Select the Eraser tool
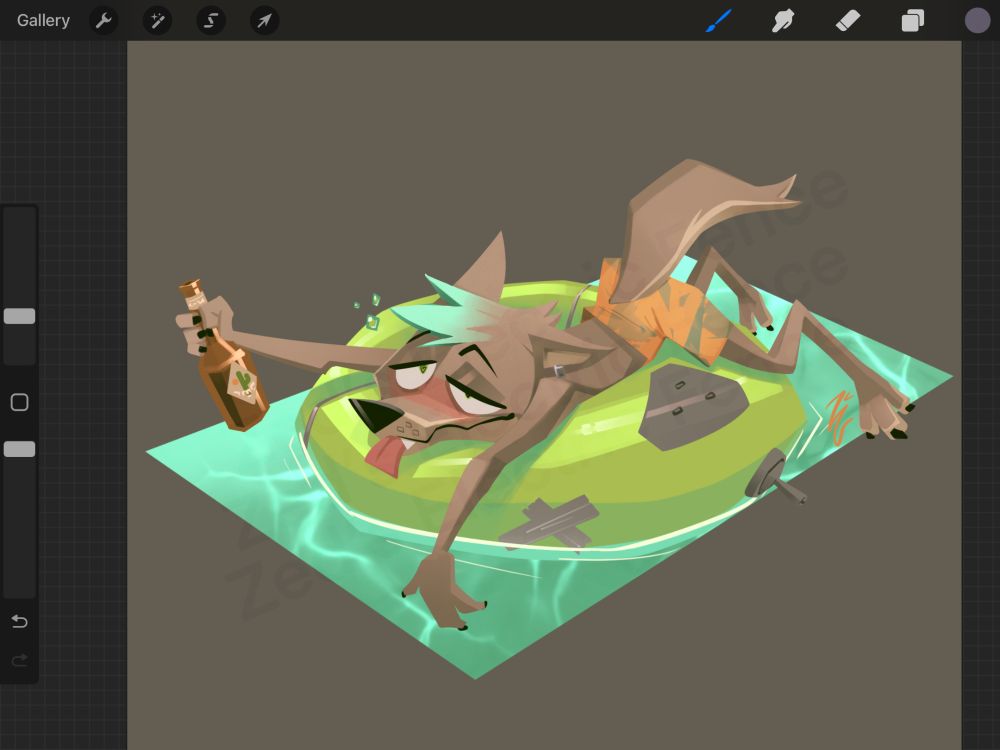Viewport: 1000px width, 750px height. 848,20
